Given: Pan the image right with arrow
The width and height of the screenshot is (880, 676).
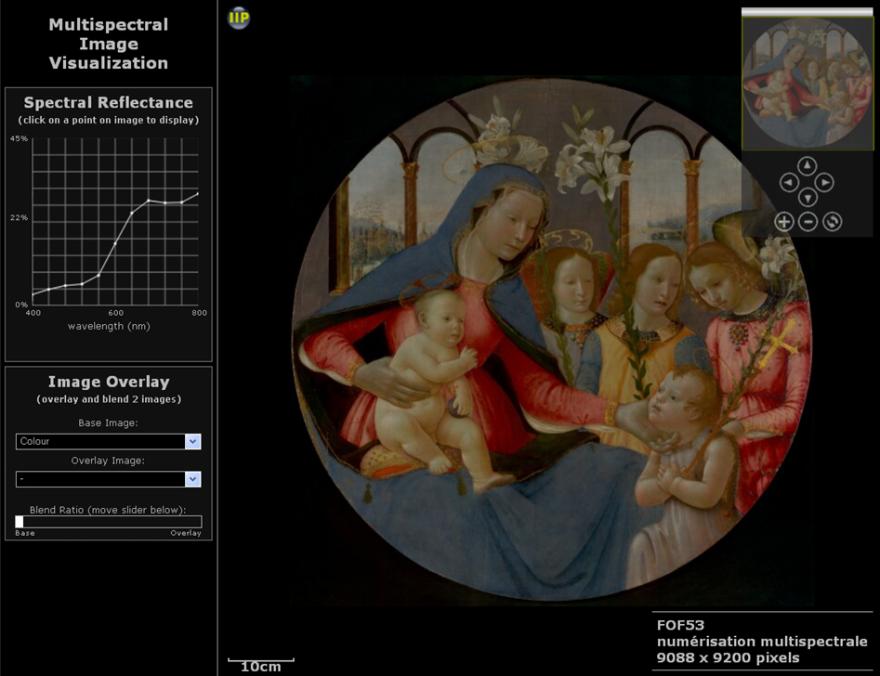Looking at the screenshot, I should coord(824,183).
